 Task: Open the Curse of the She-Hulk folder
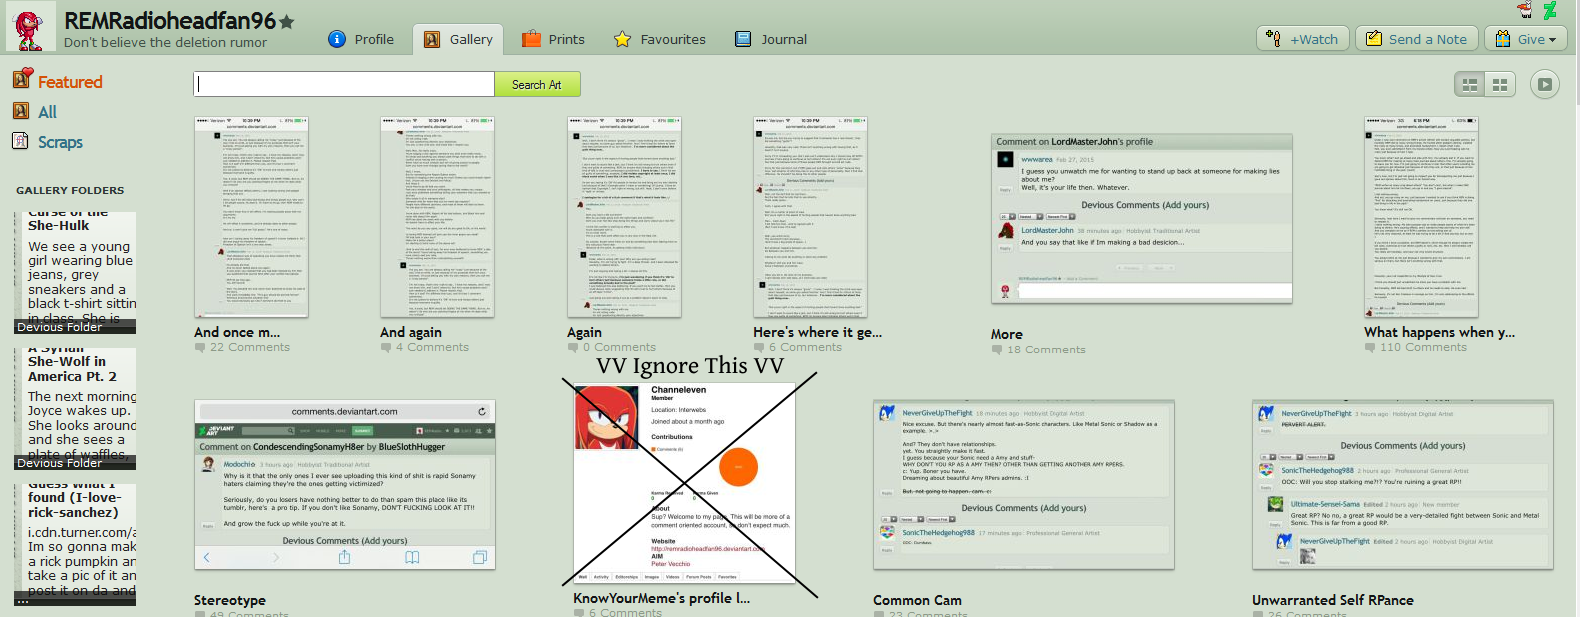click(76, 272)
